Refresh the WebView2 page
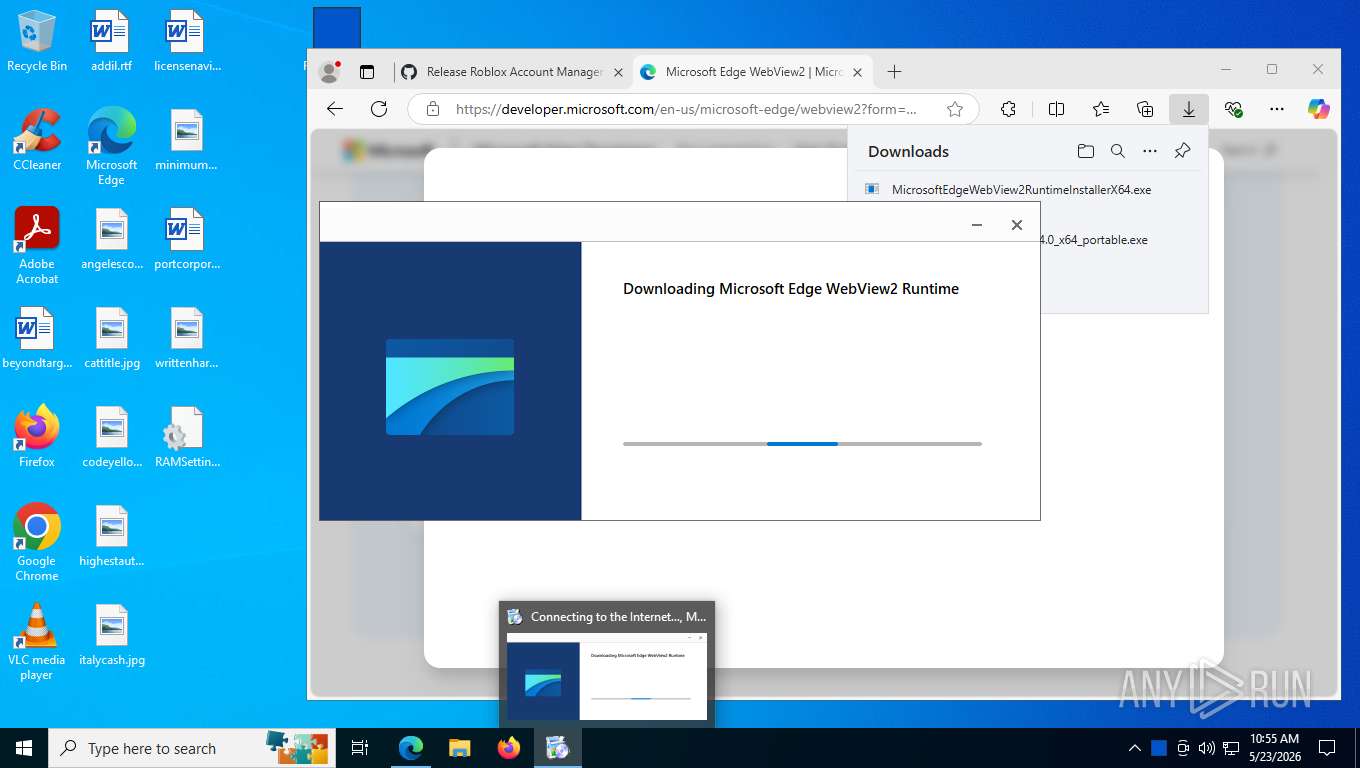The height and width of the screenshot is (768, 1360). 379,109
